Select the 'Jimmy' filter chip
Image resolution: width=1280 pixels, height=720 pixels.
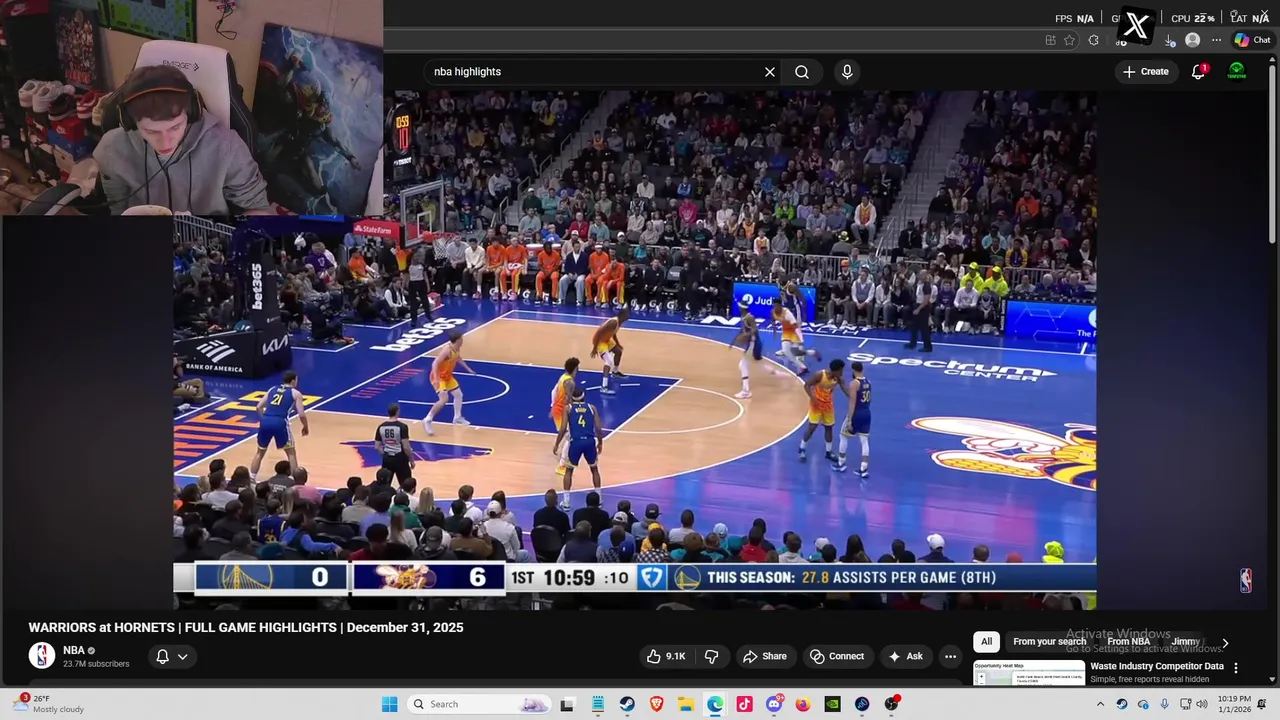1185,642
